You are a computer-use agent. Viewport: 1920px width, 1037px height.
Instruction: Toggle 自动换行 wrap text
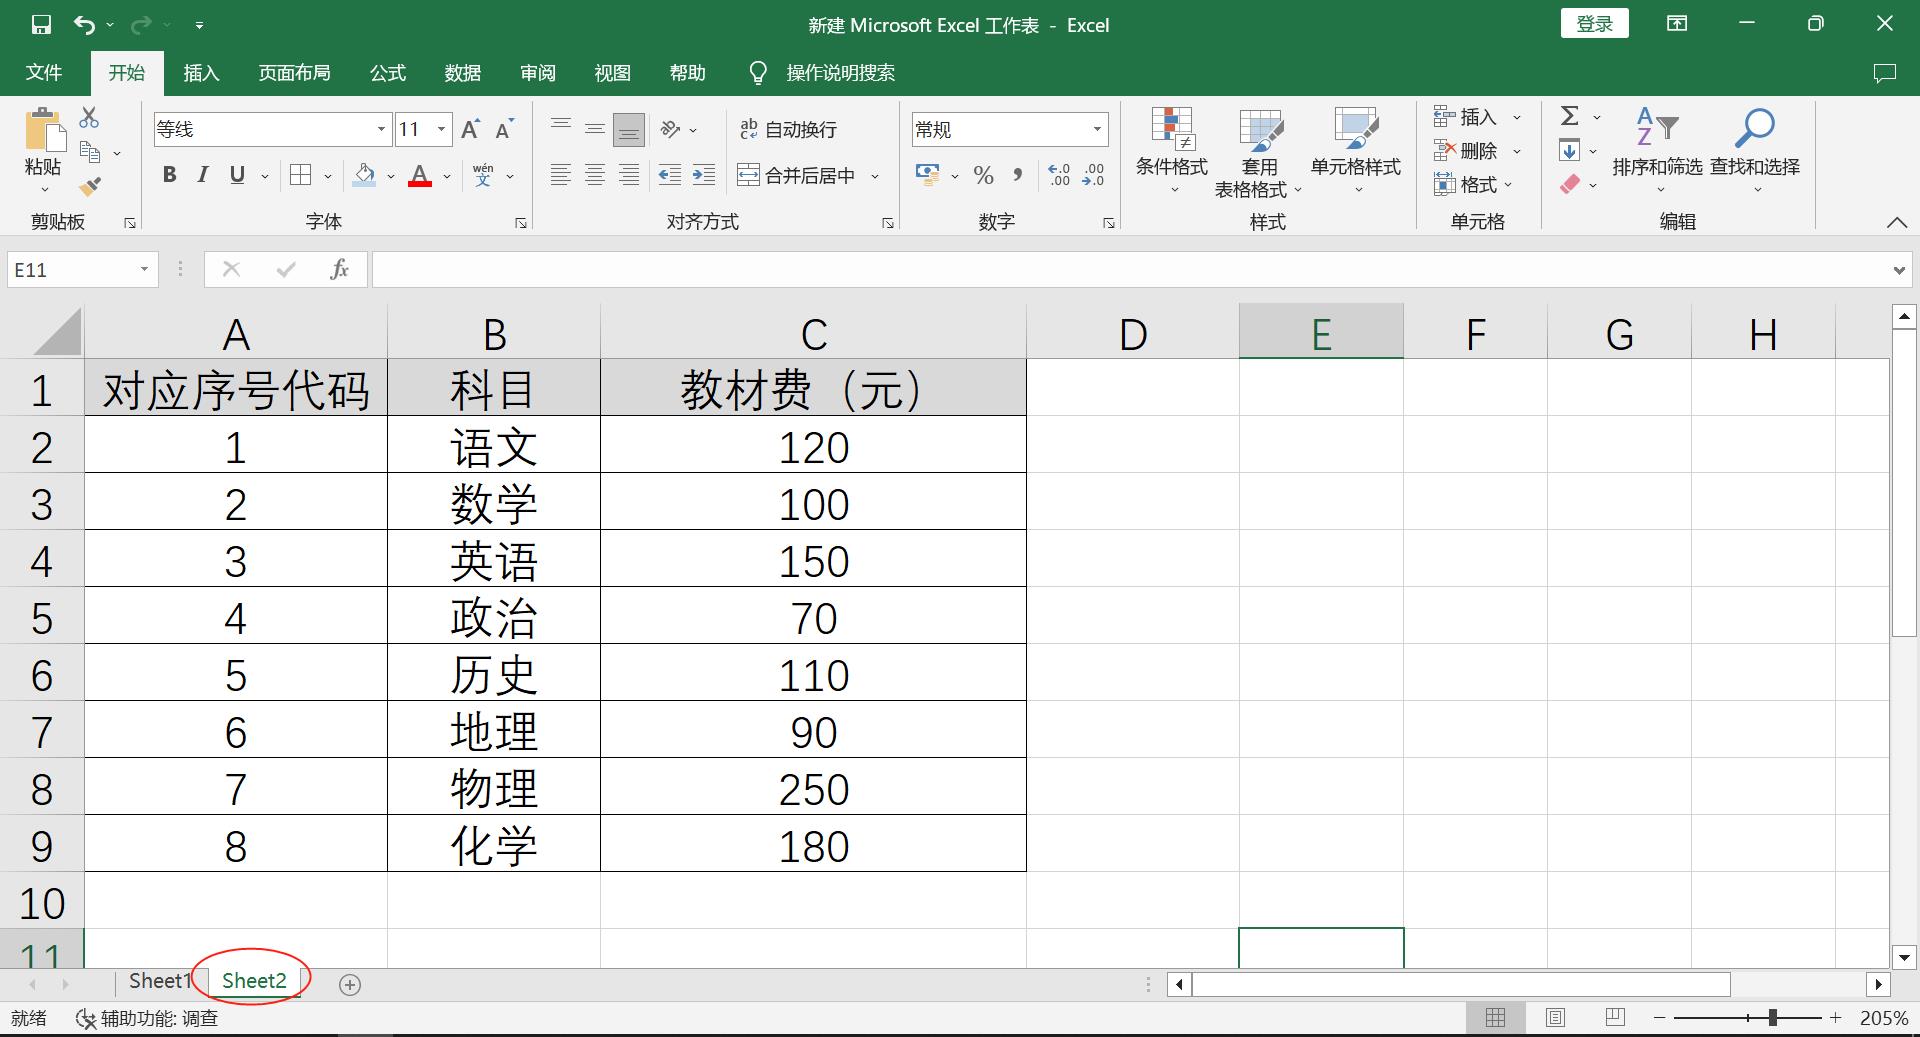(x=788, y=129)
